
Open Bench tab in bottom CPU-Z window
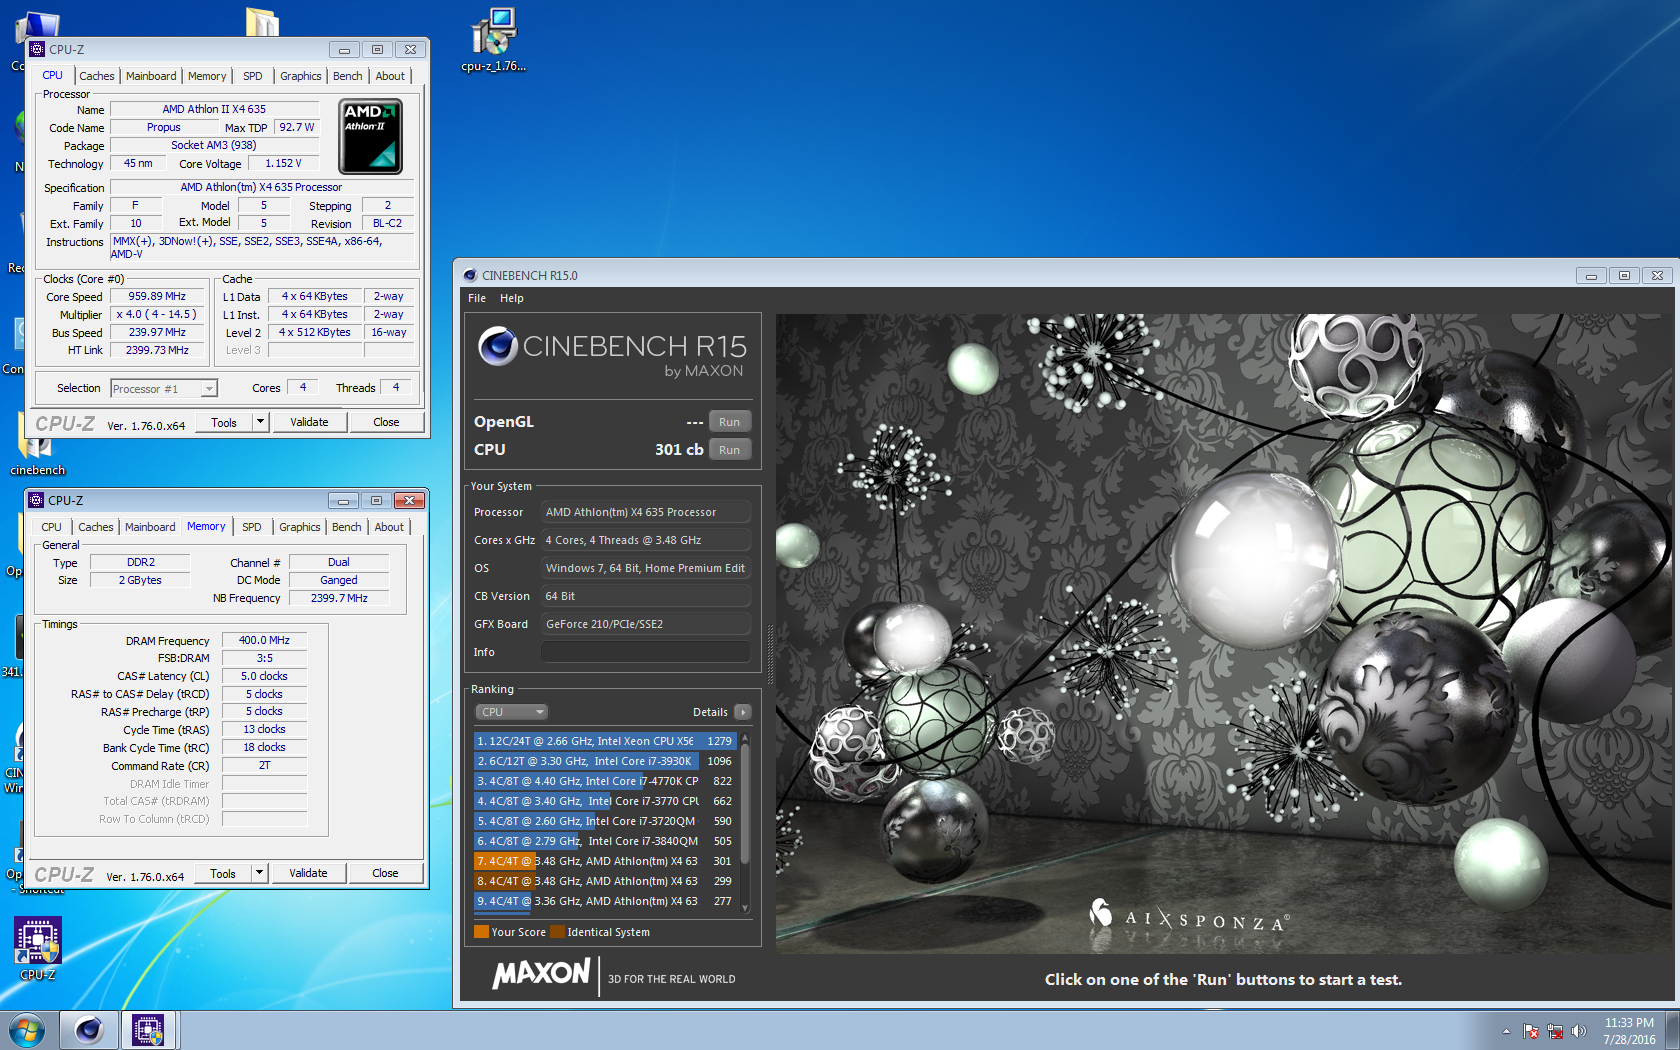tap(347, 527)
